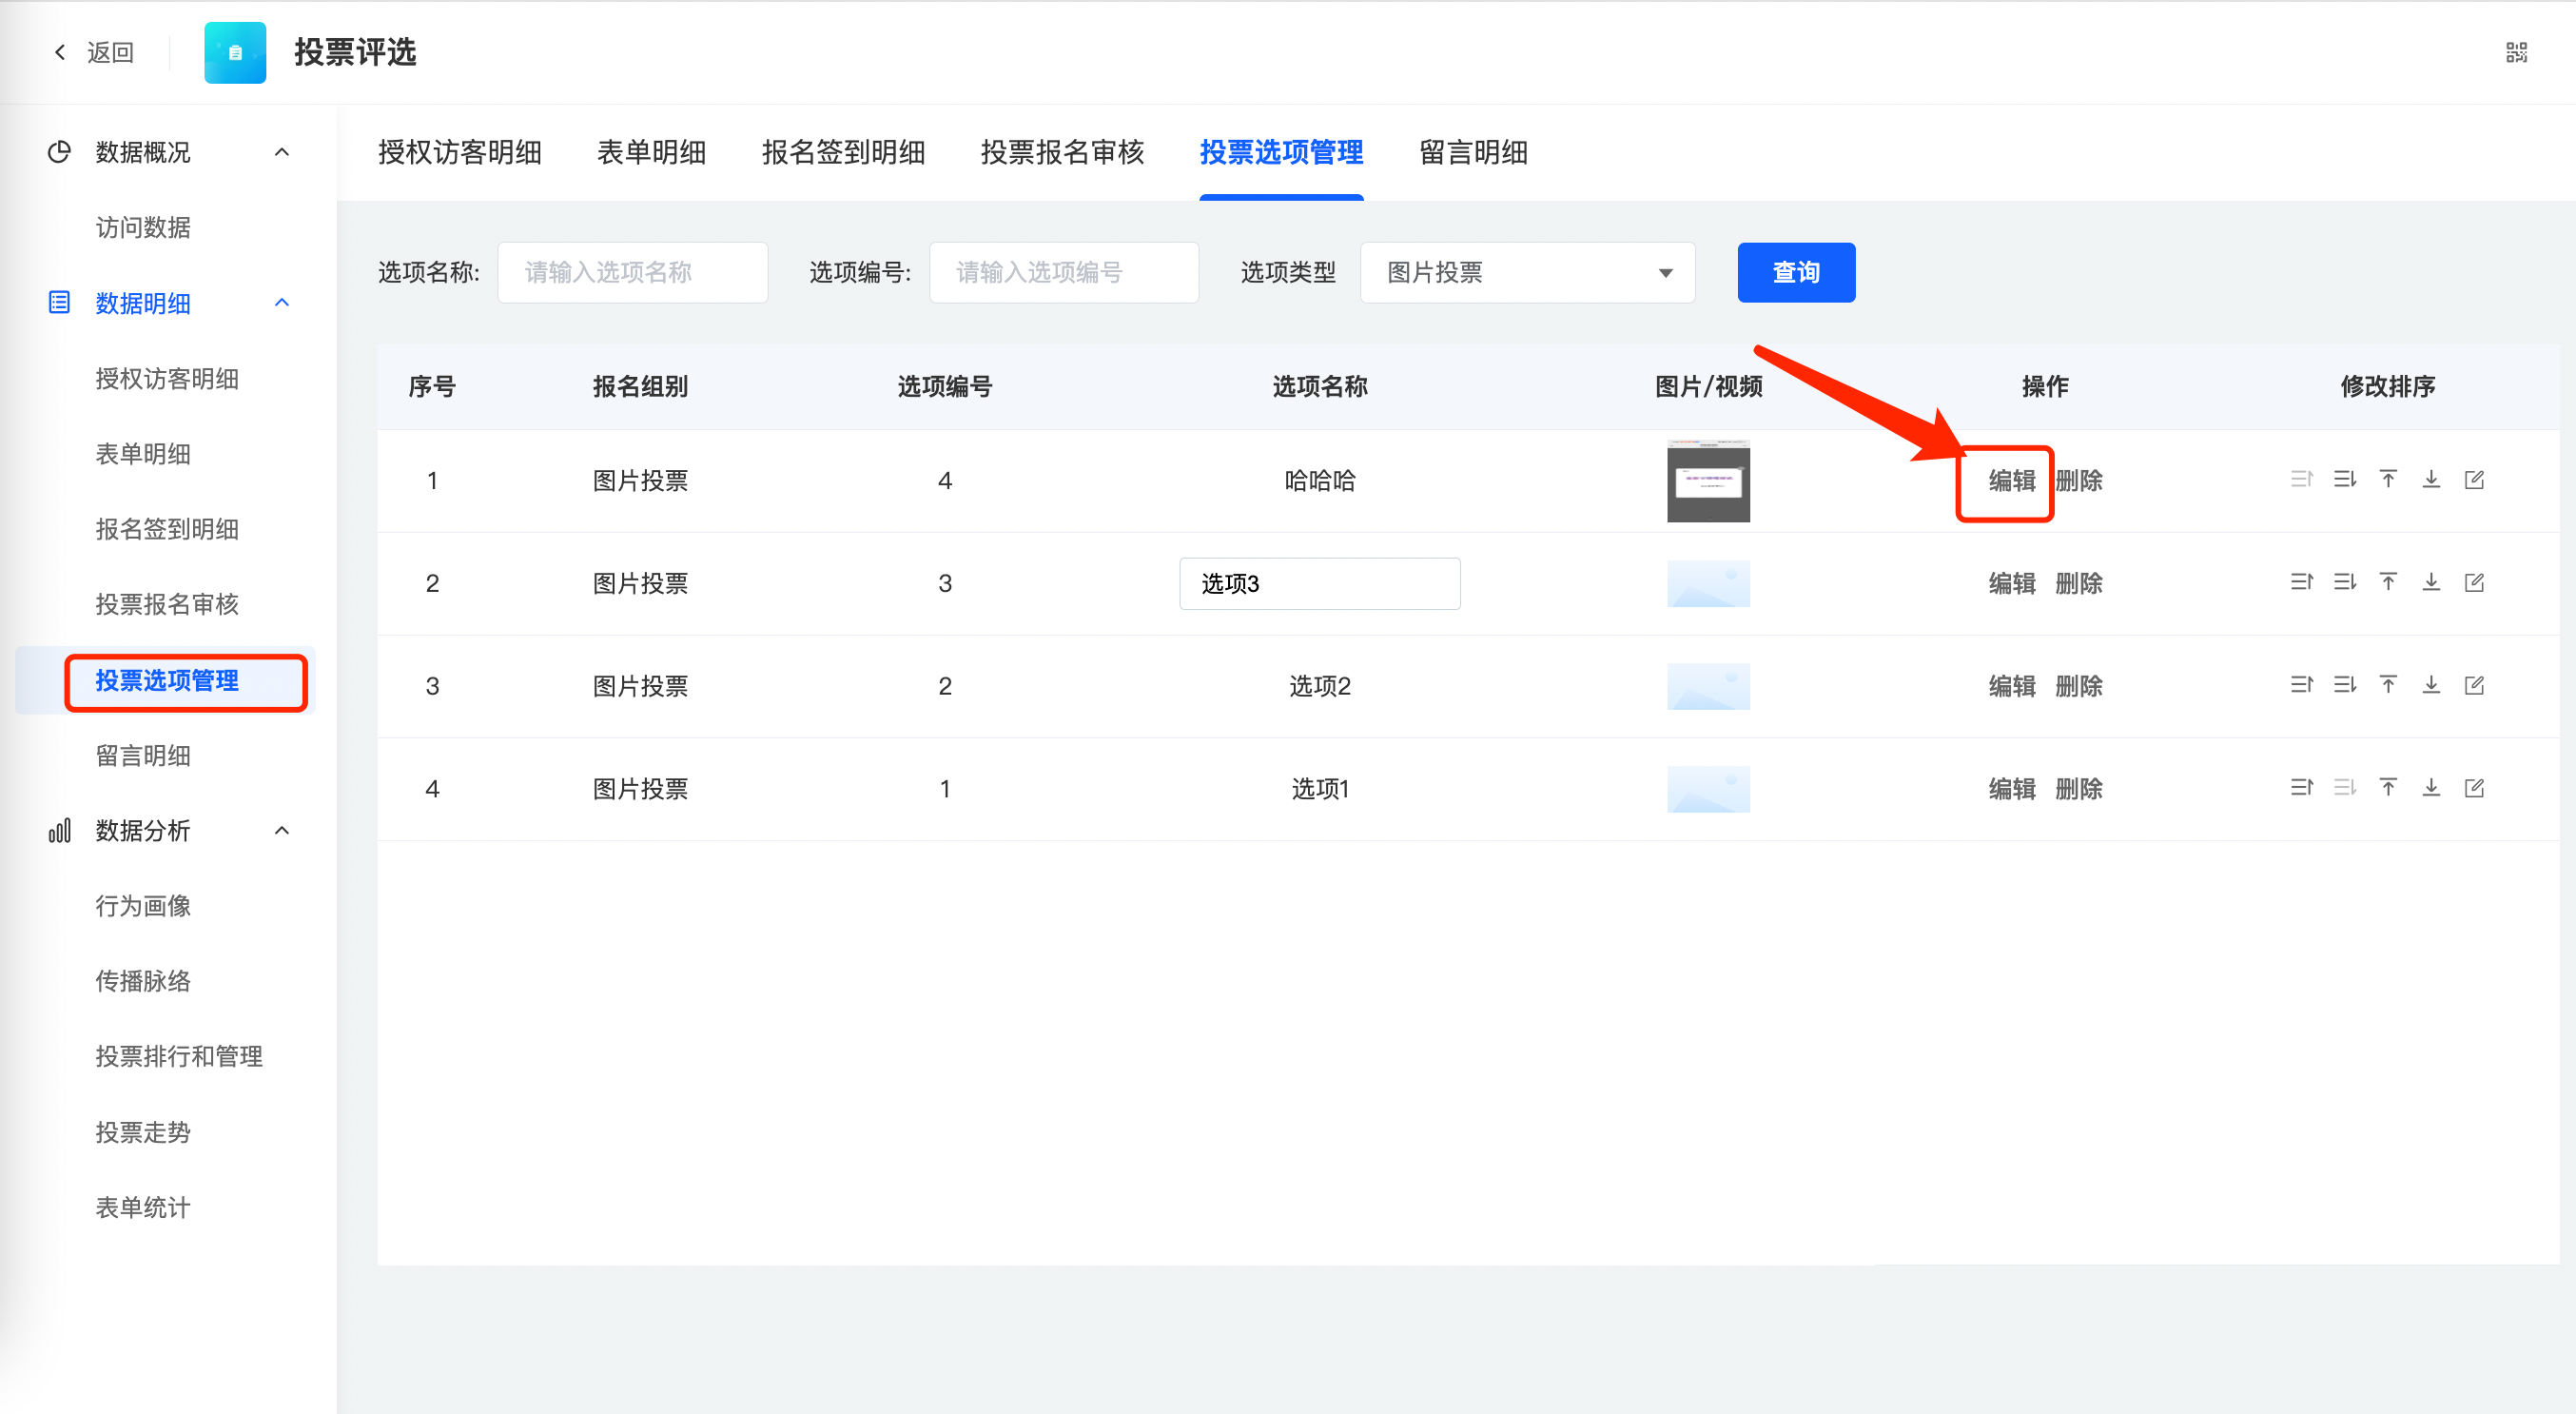Click 删除 for the 哈哈哈 row

2079,481
